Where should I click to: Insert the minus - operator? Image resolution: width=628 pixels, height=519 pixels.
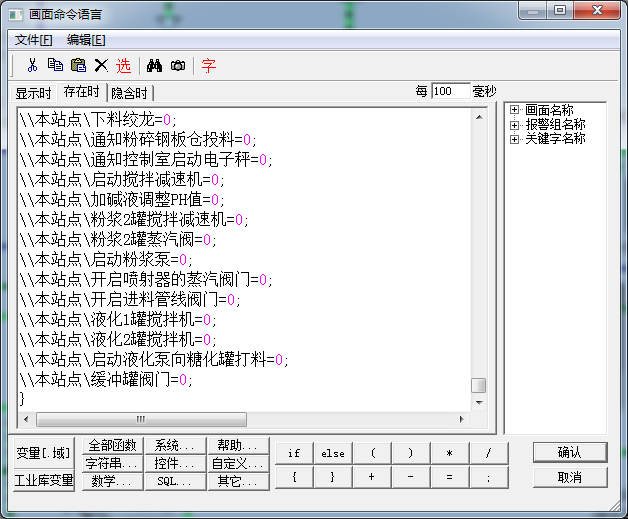(411, 477)
